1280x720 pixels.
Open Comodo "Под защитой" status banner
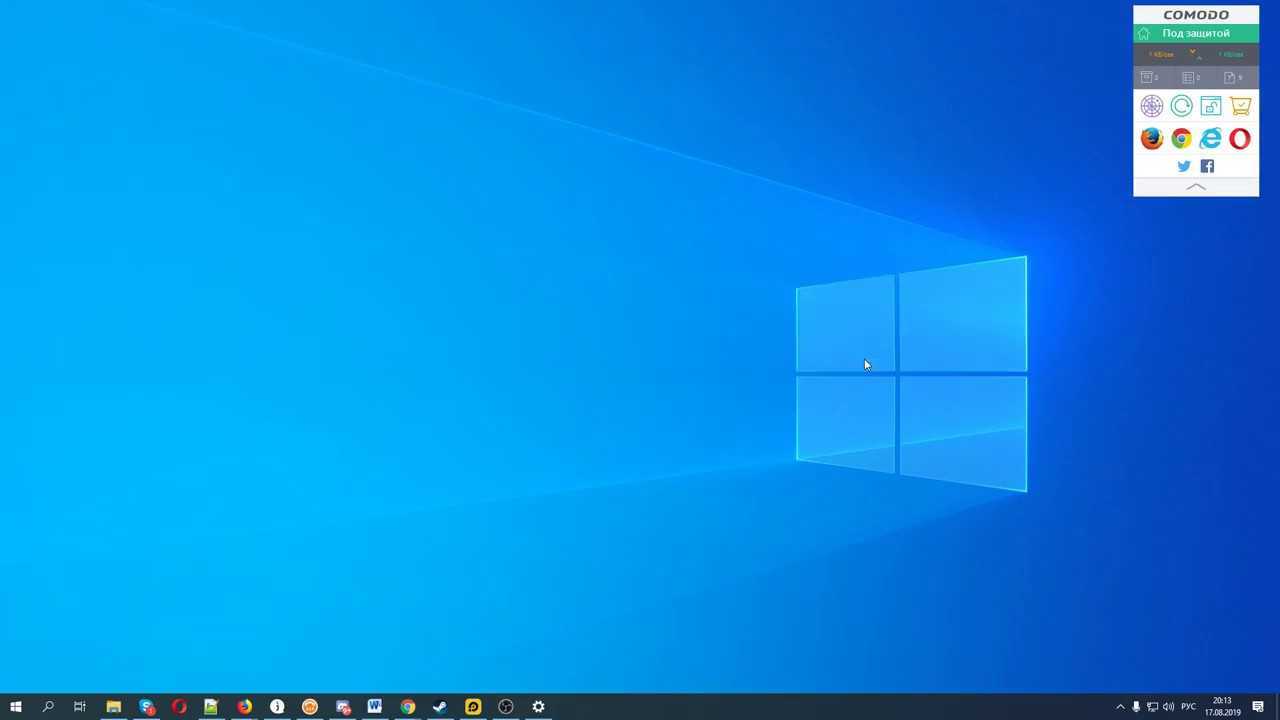[1196, 33]
